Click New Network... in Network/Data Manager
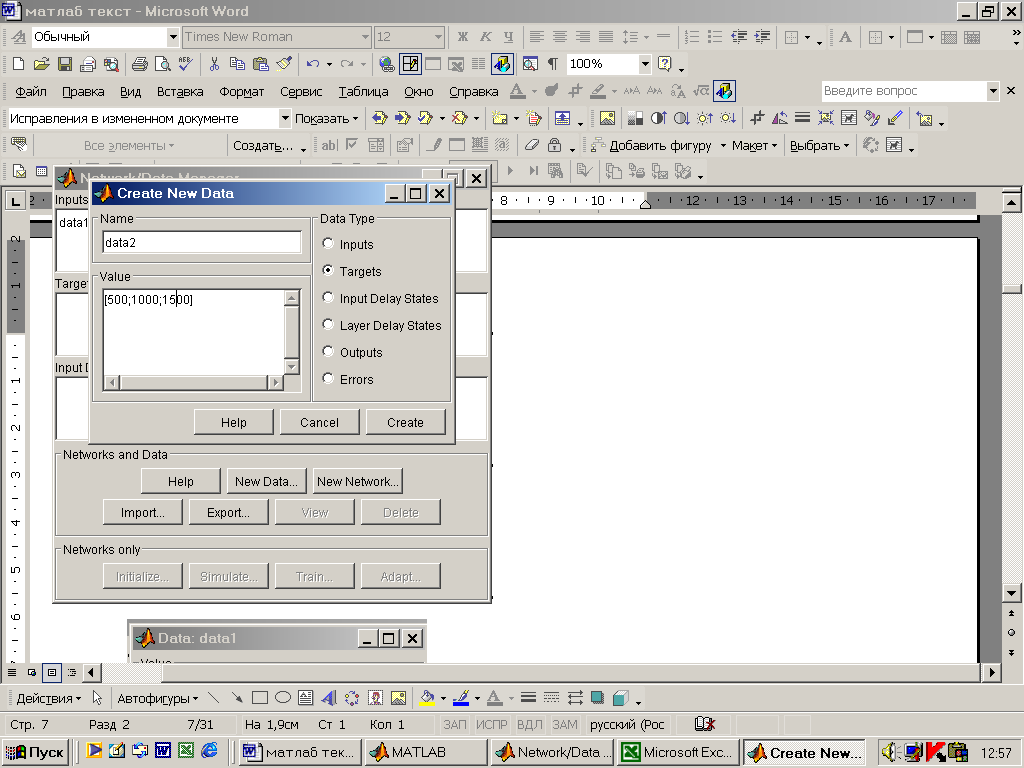 pyautogui.click(x=357, y=481)
